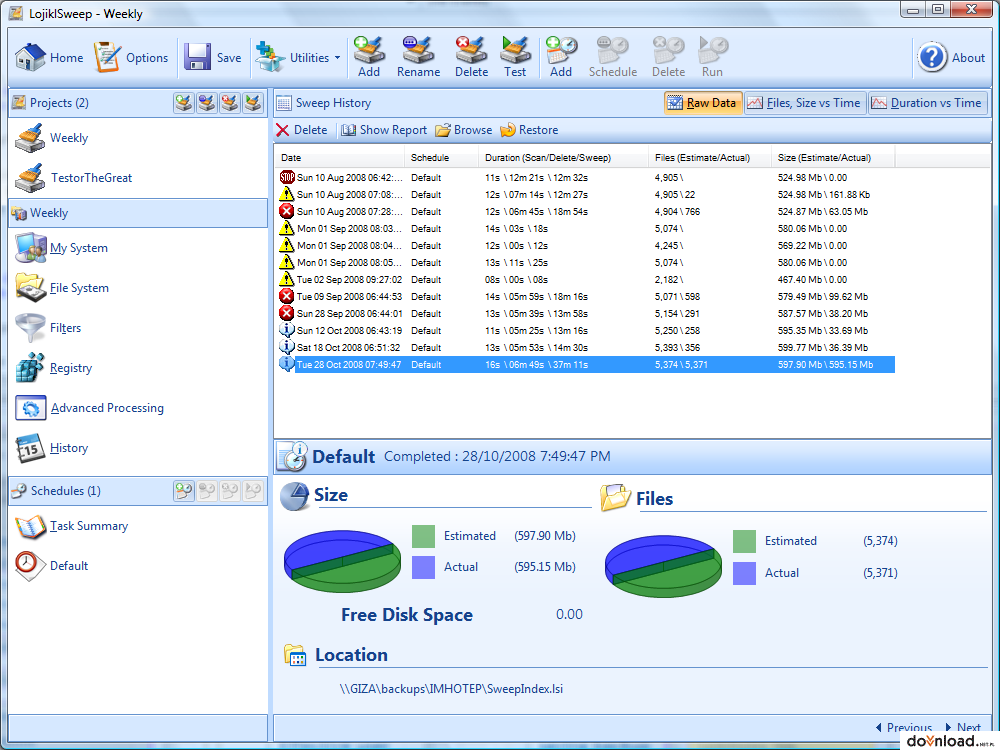The image size is (1000, 750).
Task: Switch to the Files, Size vs Time chart
Action: coord(805,103)
